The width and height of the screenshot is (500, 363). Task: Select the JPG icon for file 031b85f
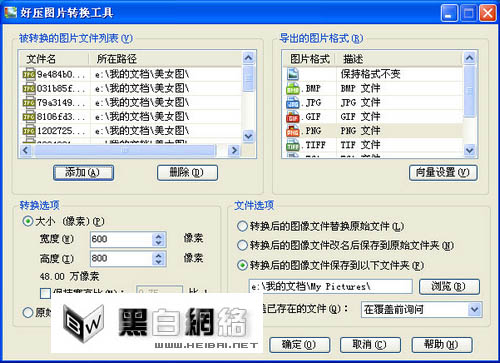tap(29, 88)
